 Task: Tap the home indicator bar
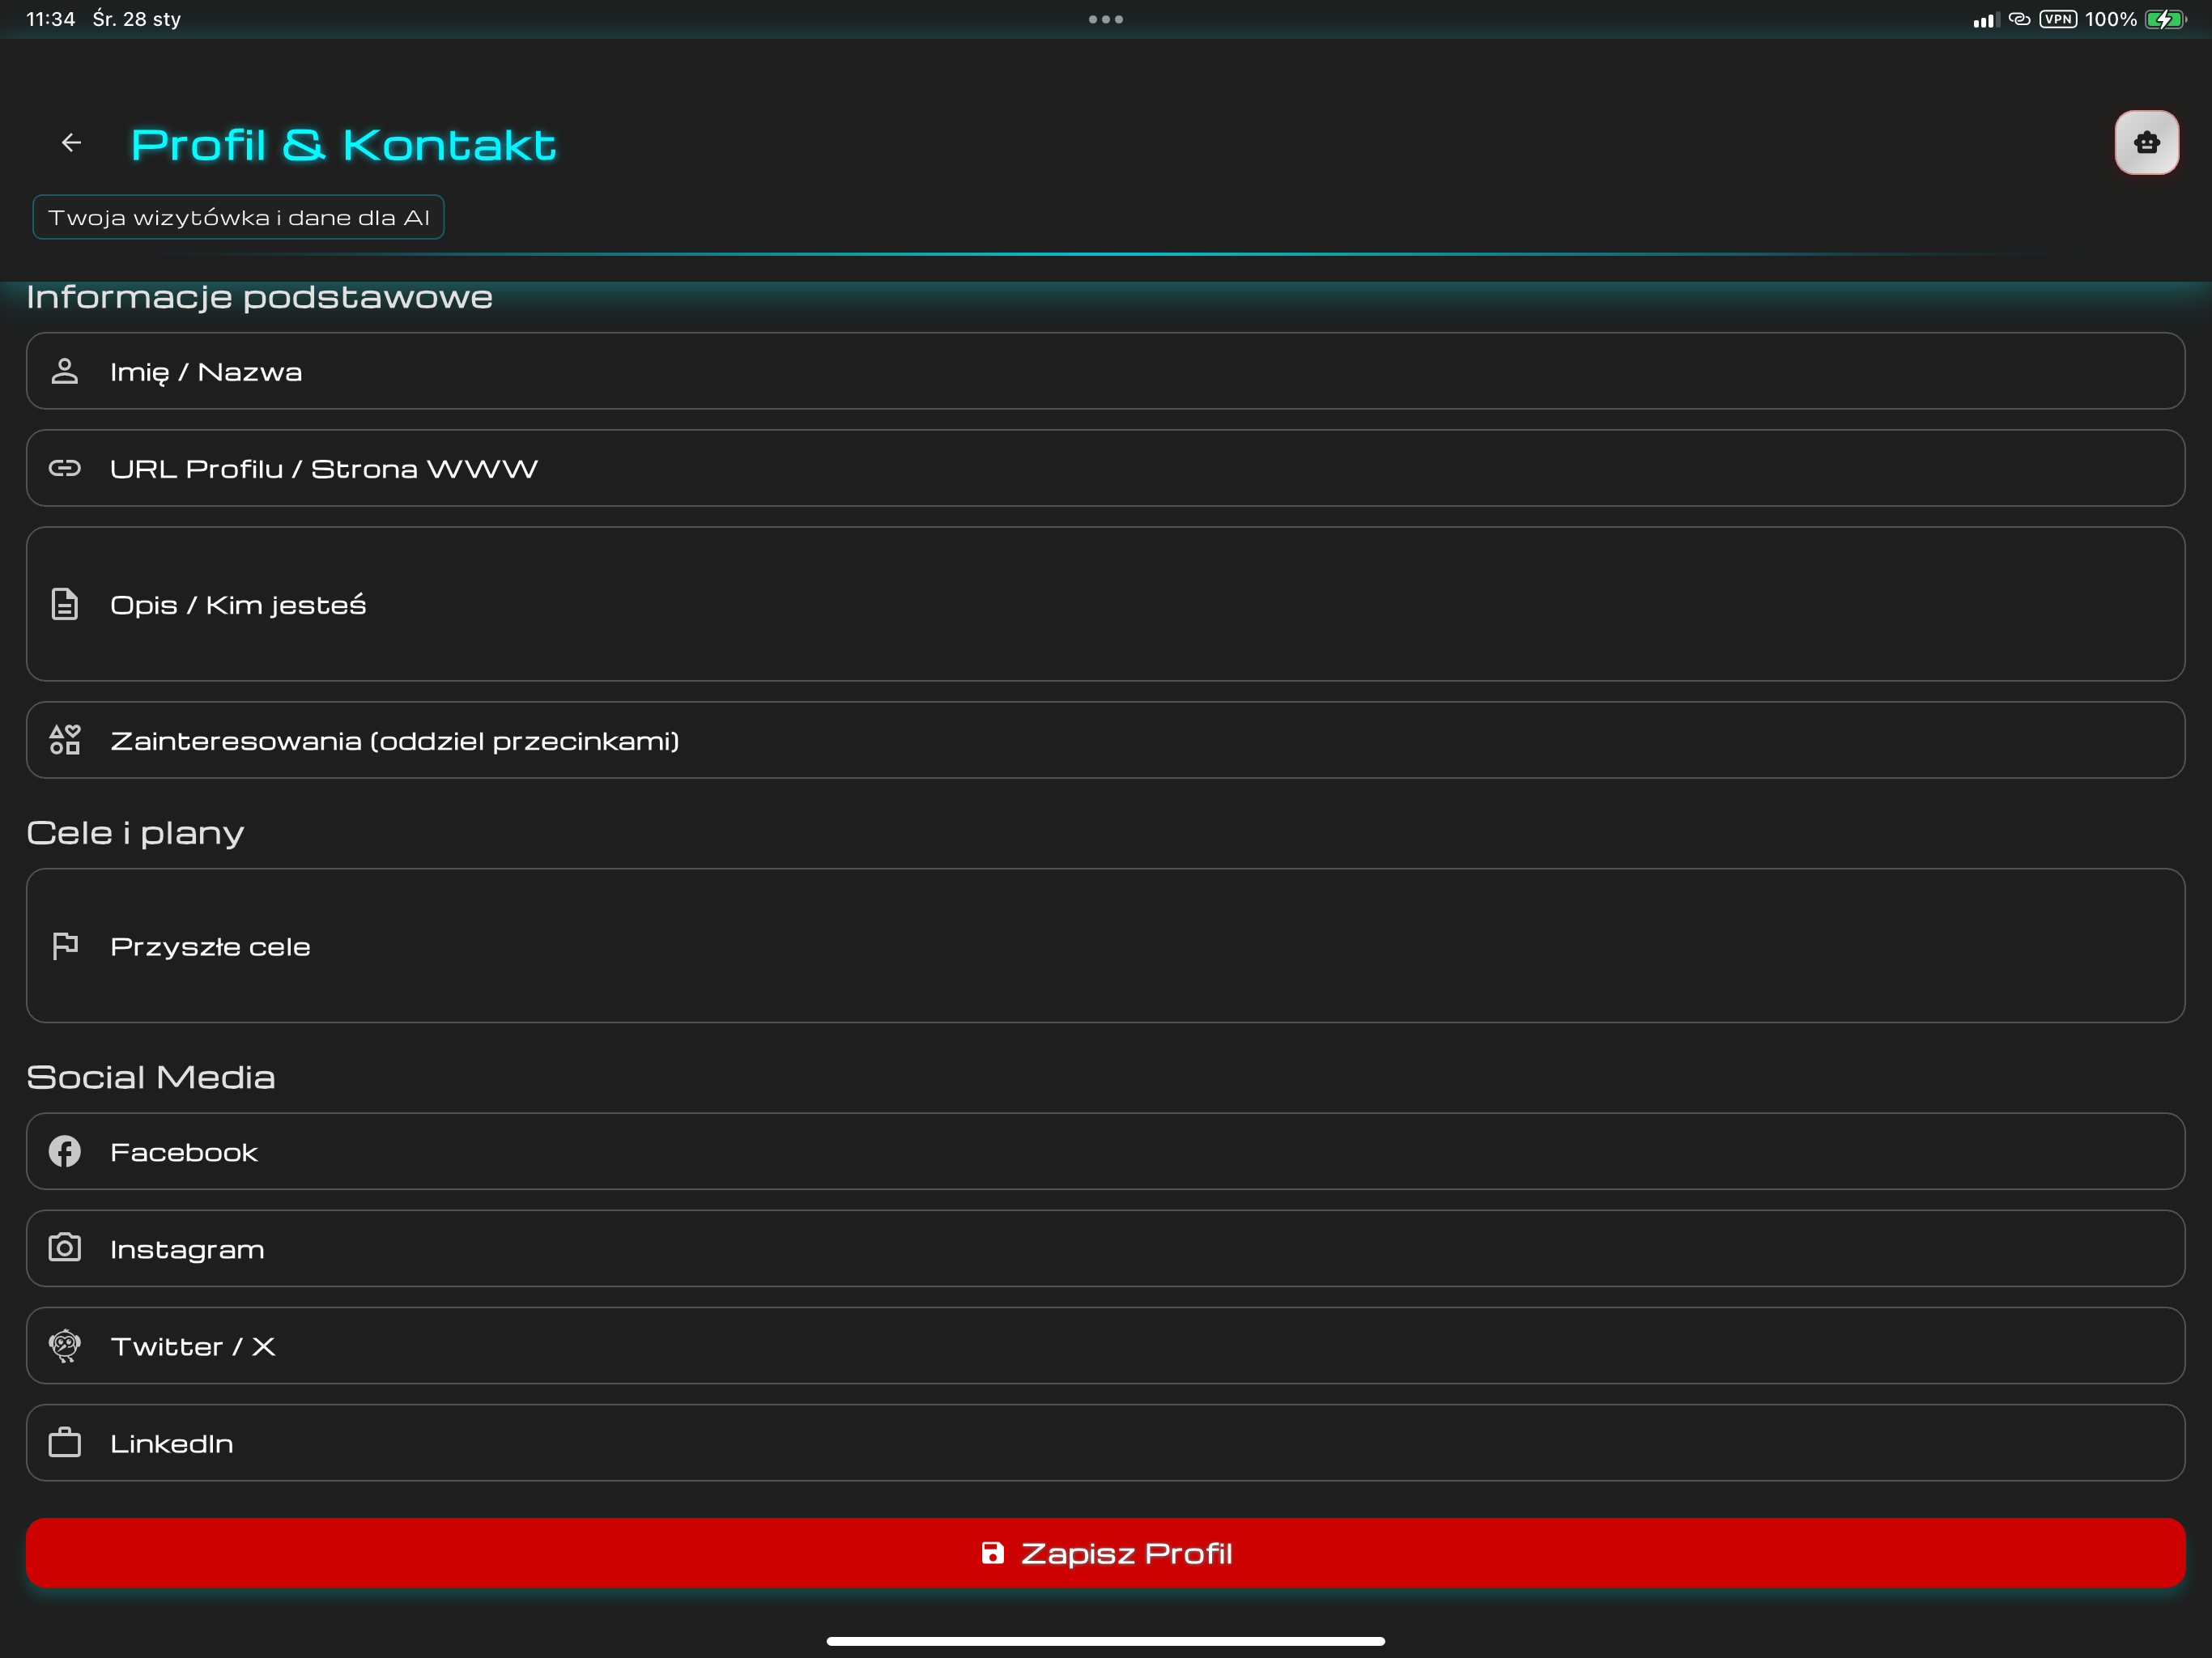click(1106, 1641)
